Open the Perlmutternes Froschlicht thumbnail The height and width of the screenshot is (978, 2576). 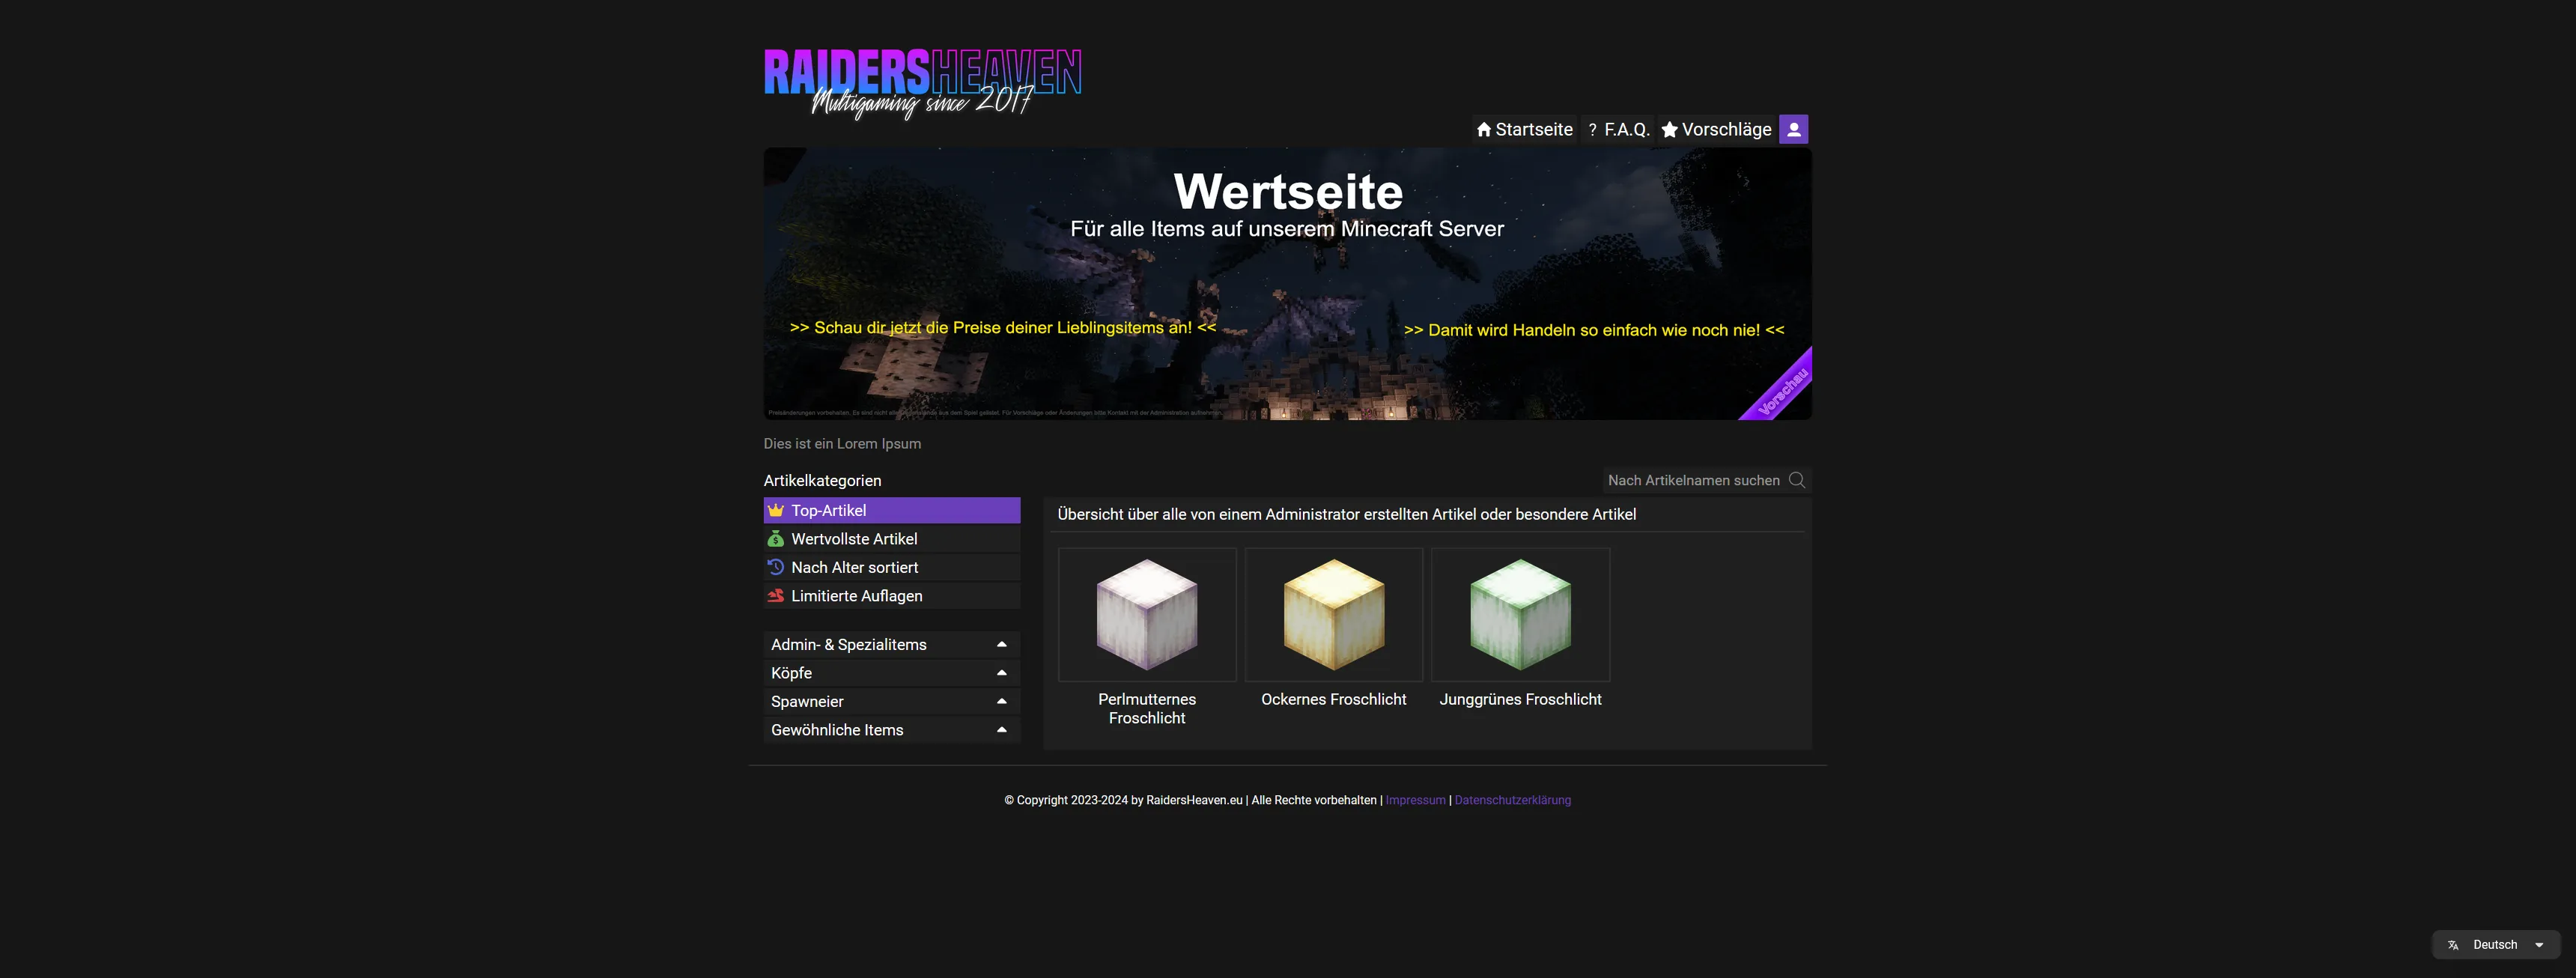pos(1147,615)
